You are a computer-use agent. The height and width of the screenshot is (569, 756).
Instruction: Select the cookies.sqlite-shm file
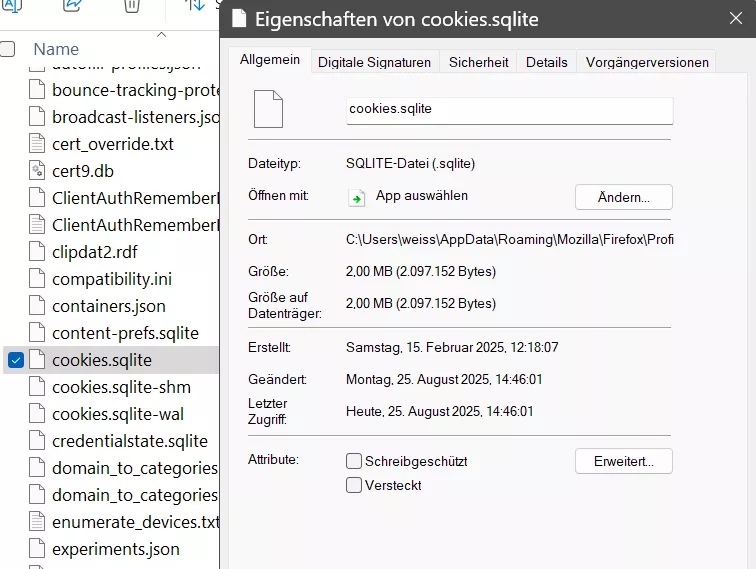point(123,387)
